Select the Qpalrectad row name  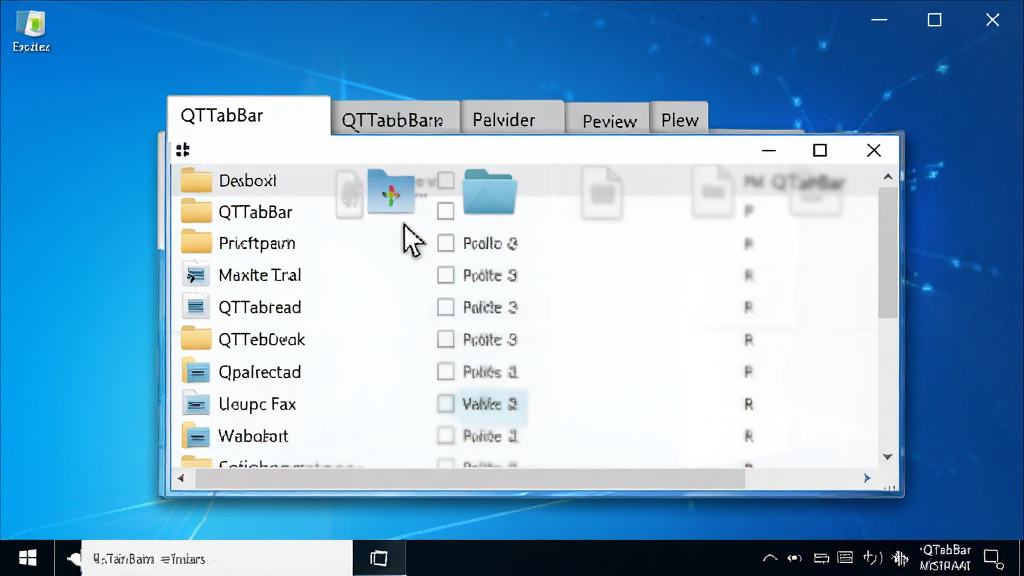click(260, 372)
